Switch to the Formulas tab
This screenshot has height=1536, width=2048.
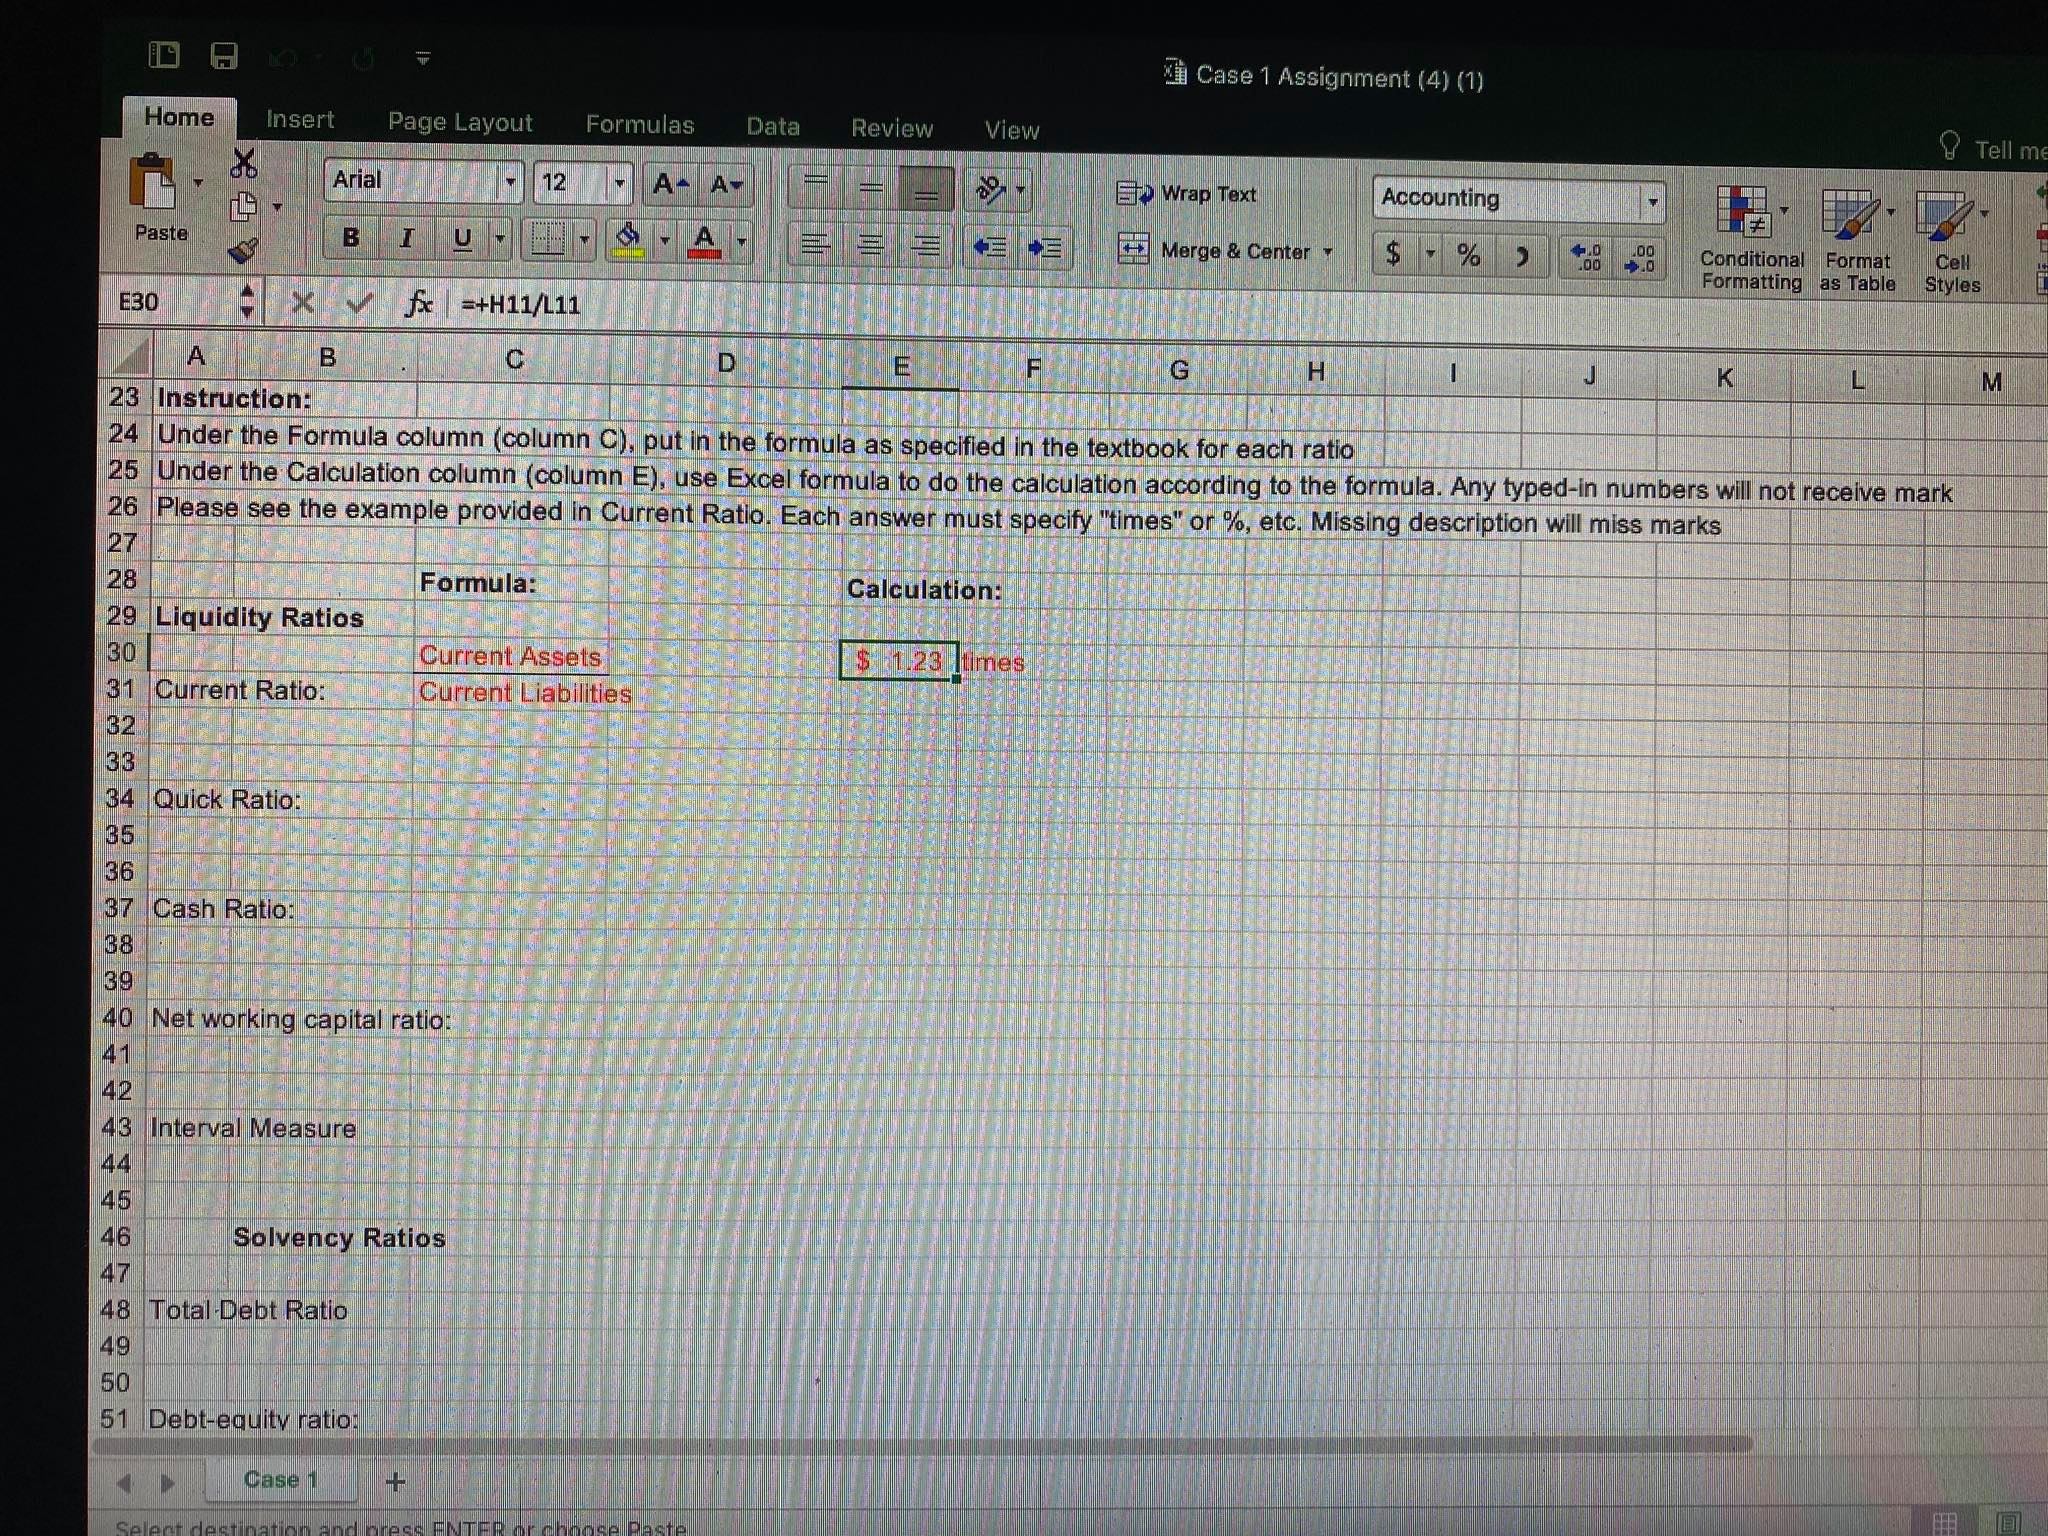(x=640, y=124)
